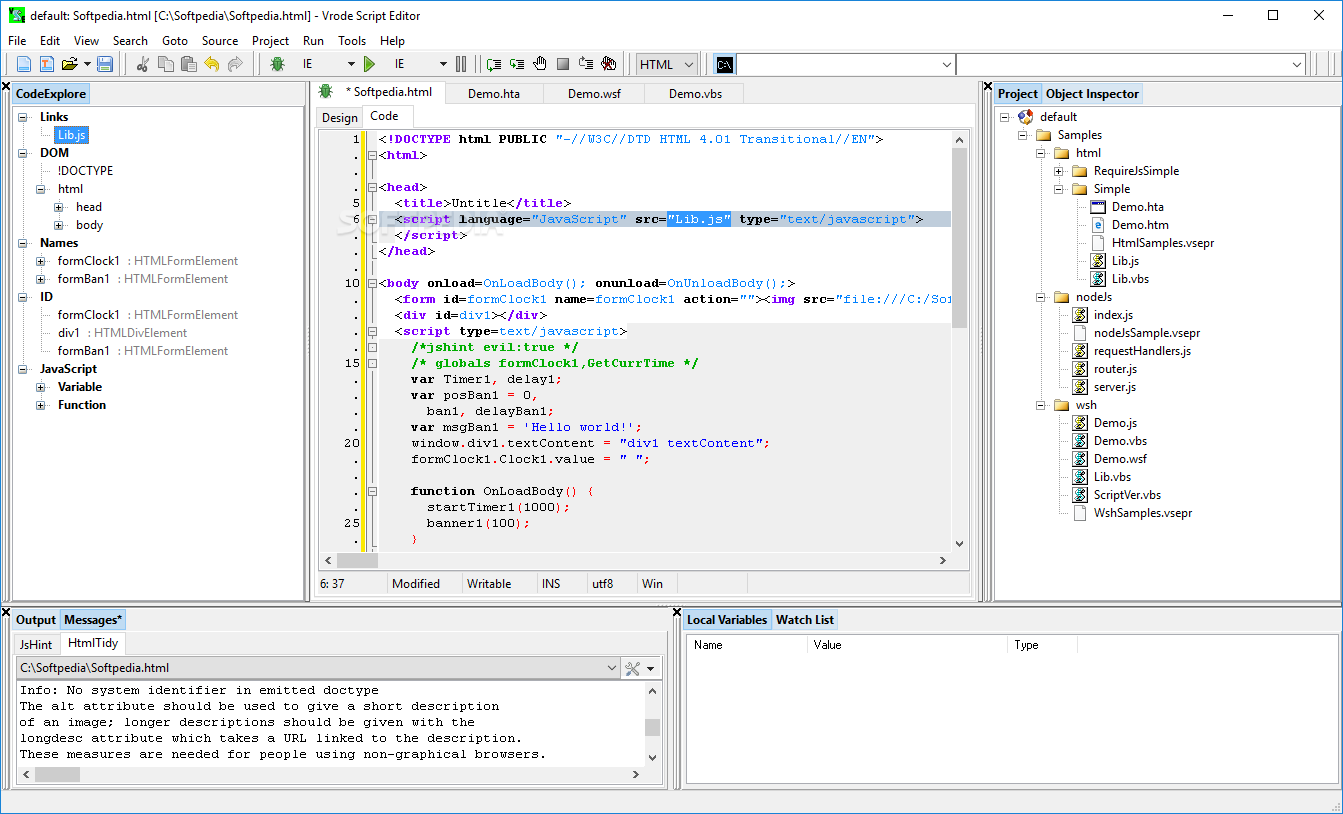
Task: Click the Demo.hta file icon in Project tree
Action: [x=1098, y=207]
